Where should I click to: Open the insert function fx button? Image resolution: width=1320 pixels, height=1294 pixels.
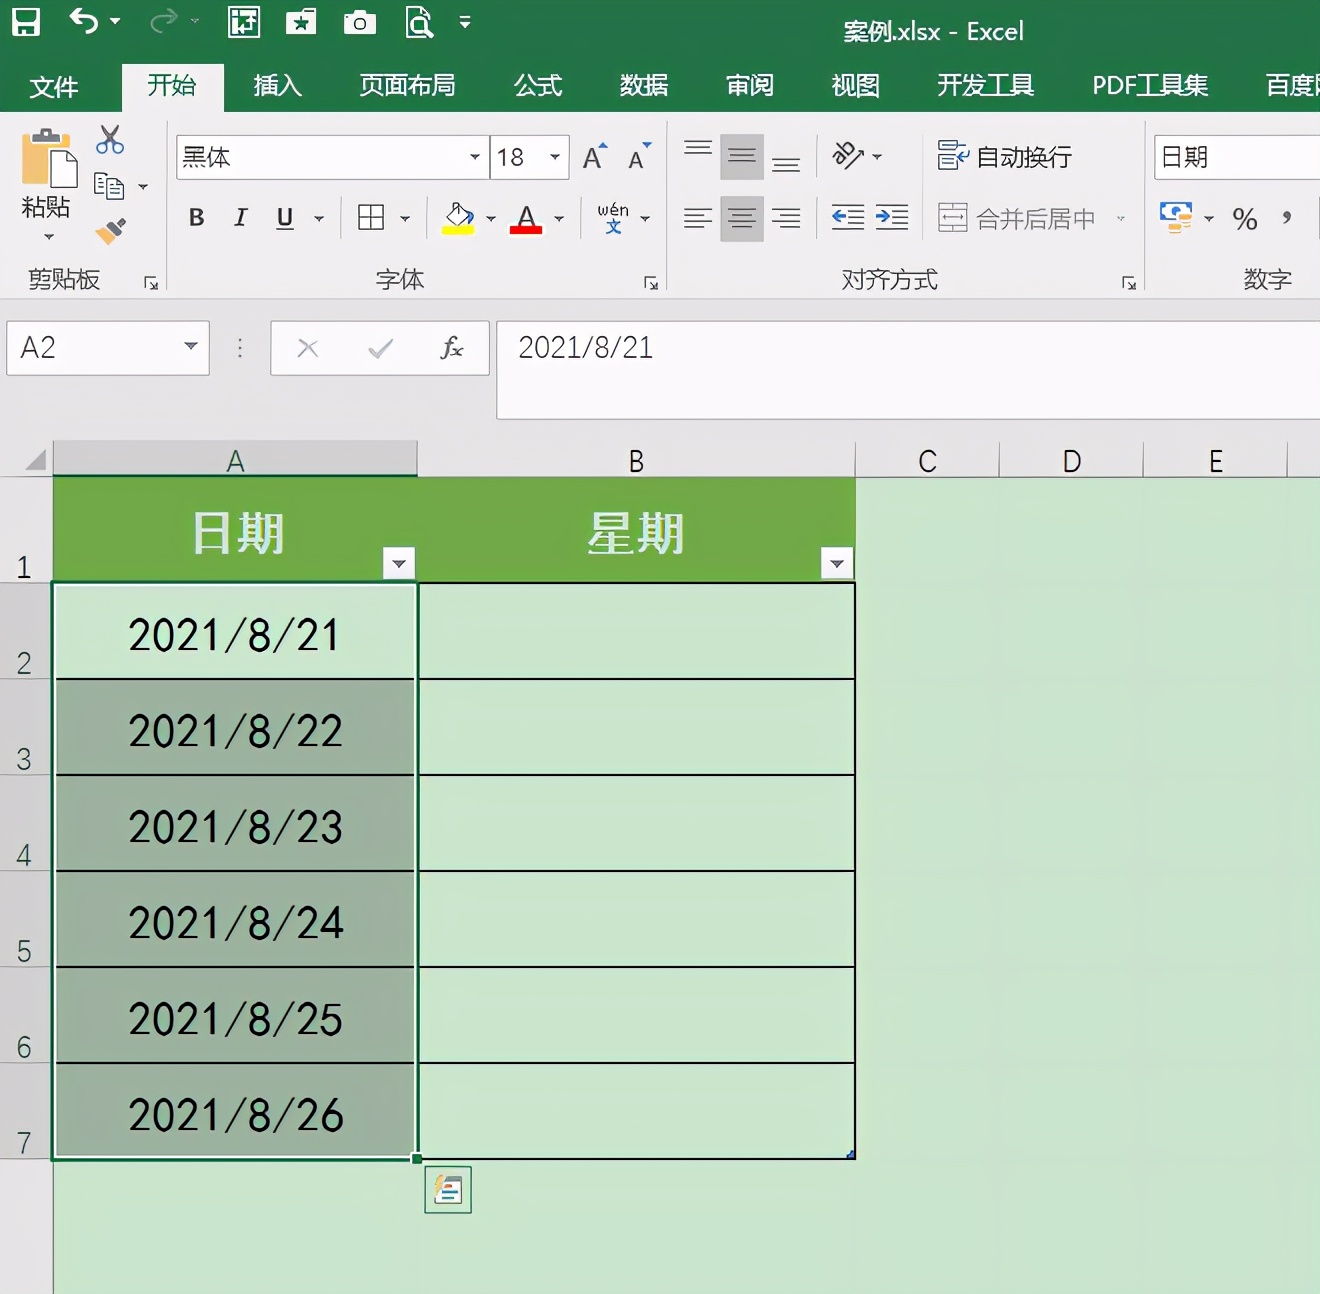click(451, 348)
